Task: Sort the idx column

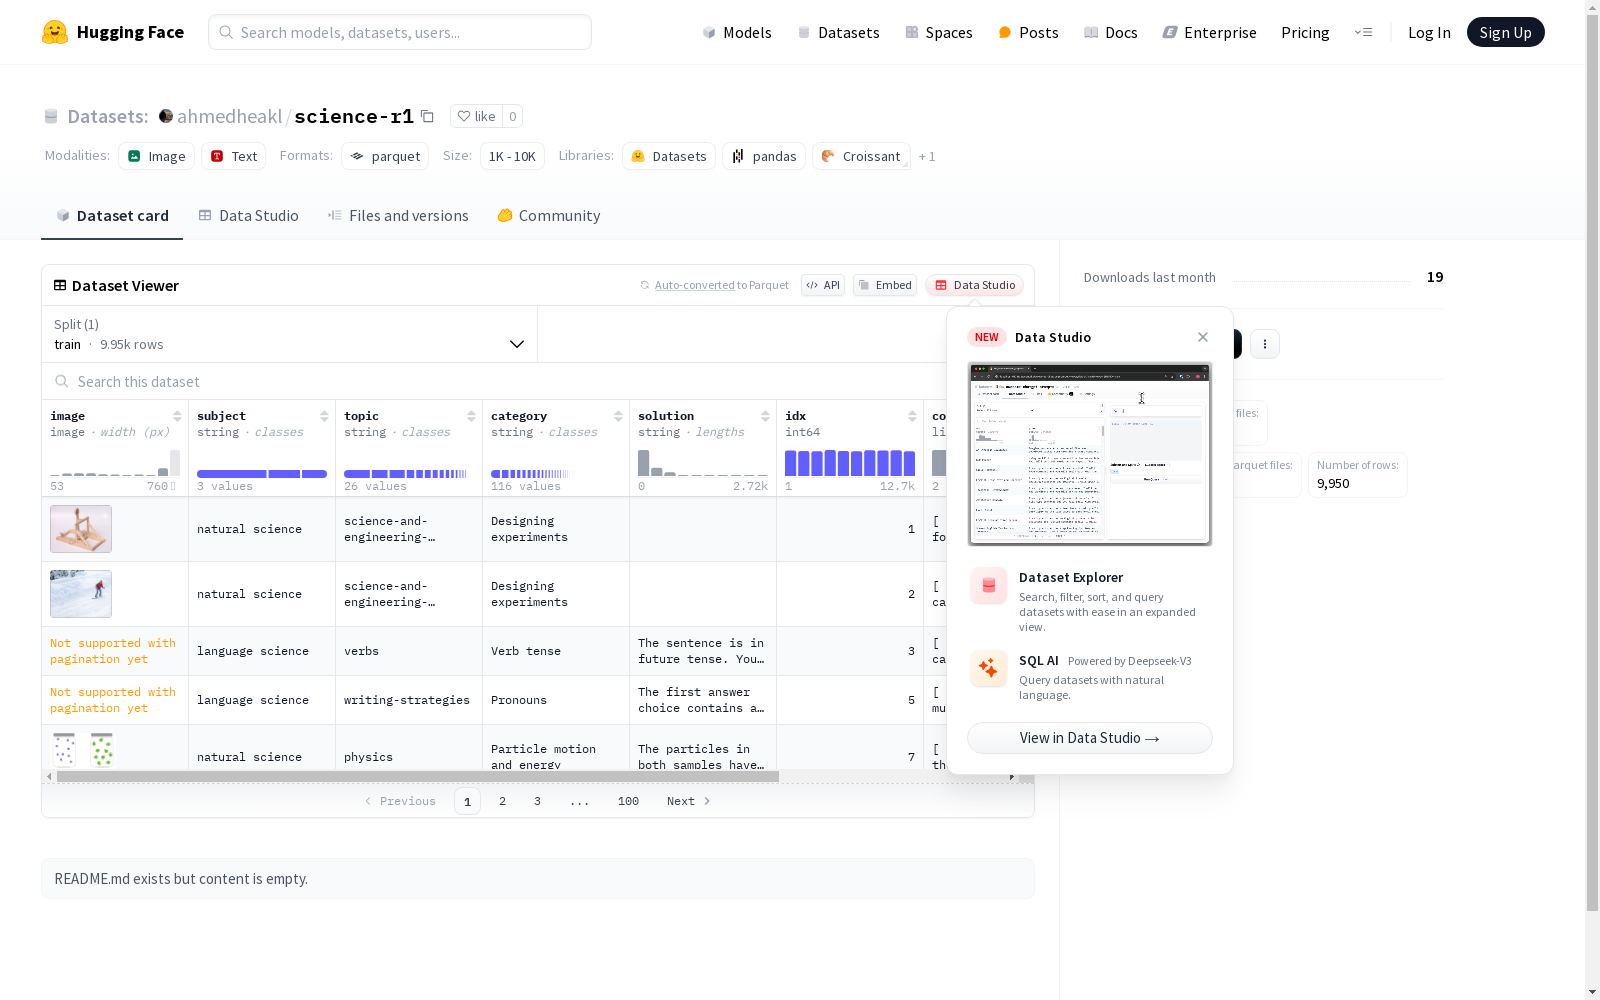Action: (912, 416)
